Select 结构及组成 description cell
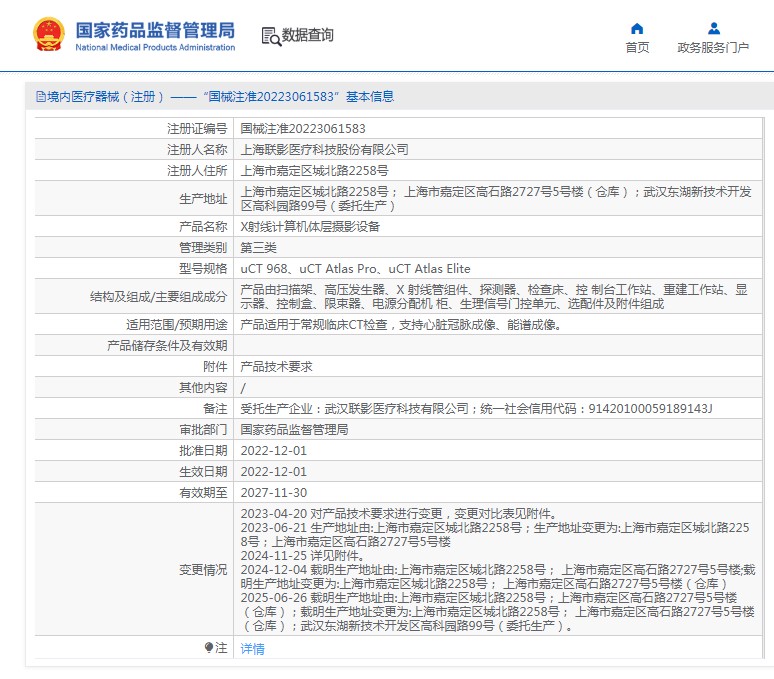 pos(498,296)
